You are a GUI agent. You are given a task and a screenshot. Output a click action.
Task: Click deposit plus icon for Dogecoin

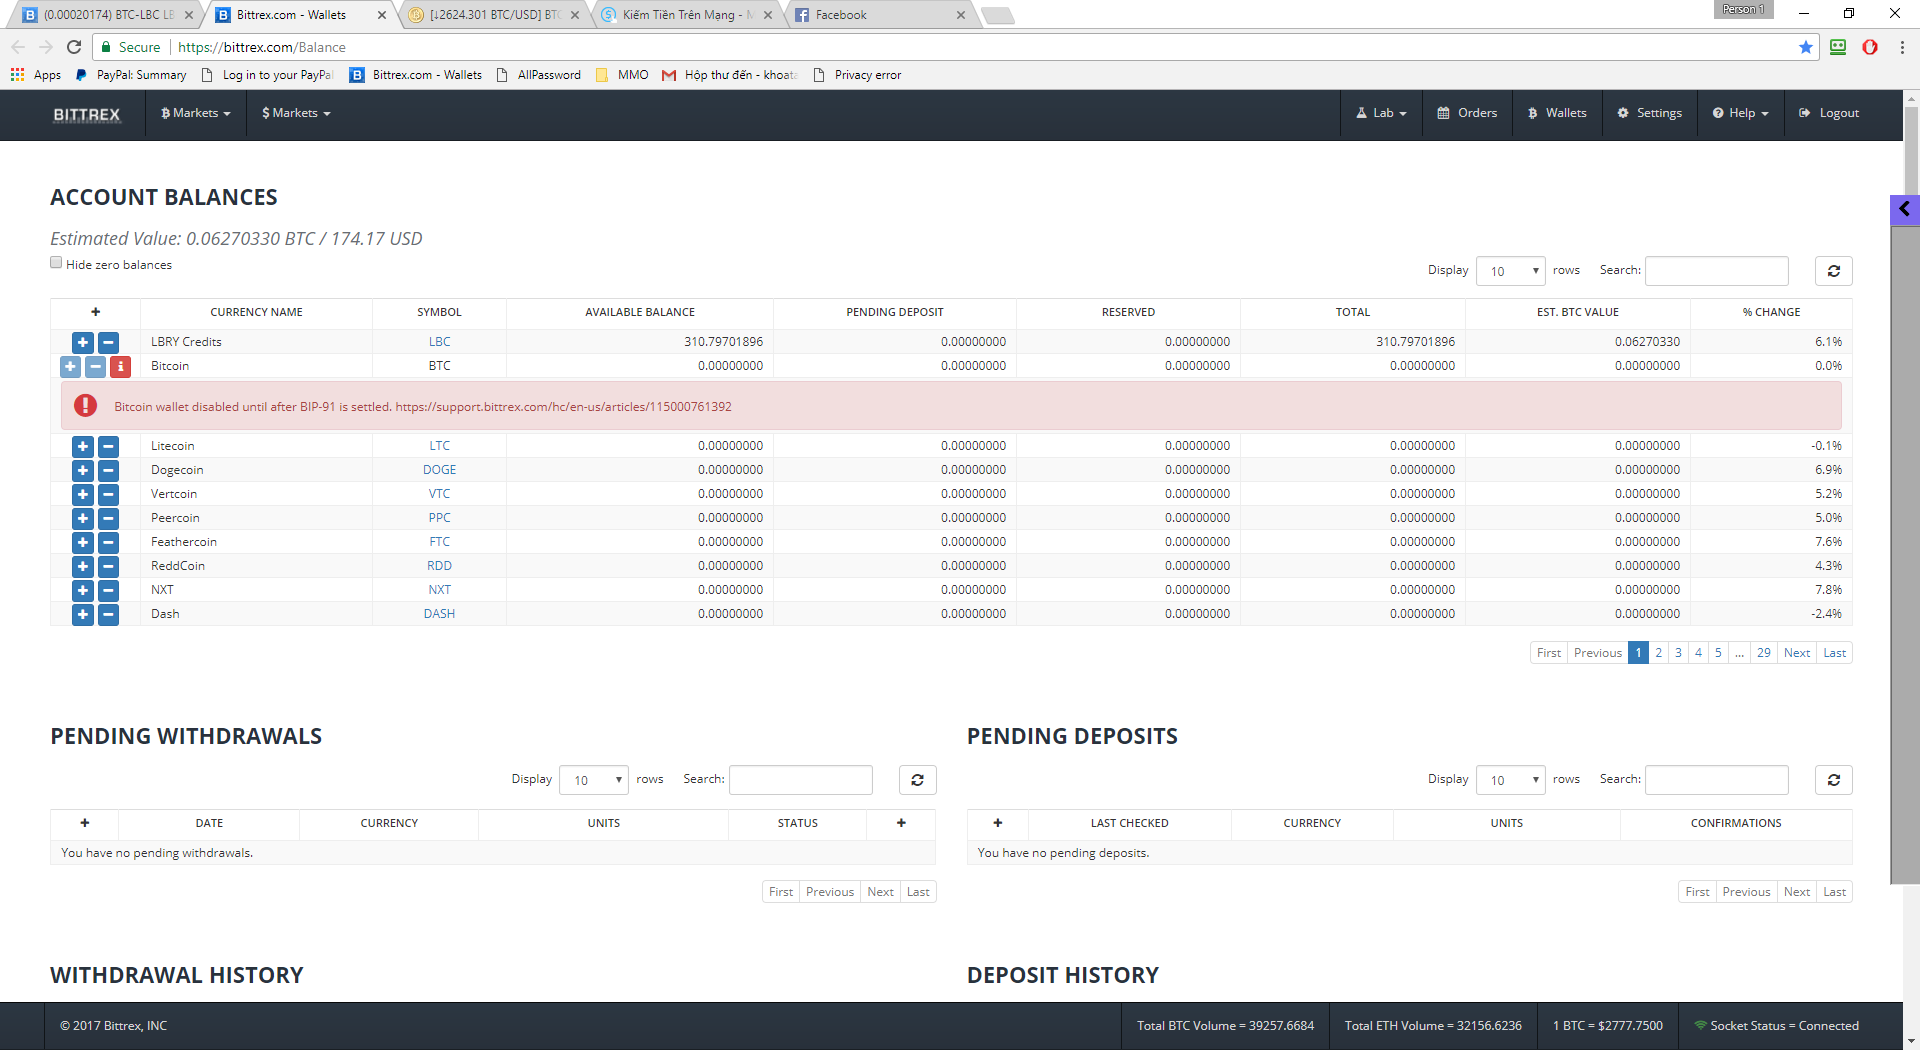(83, 470)
